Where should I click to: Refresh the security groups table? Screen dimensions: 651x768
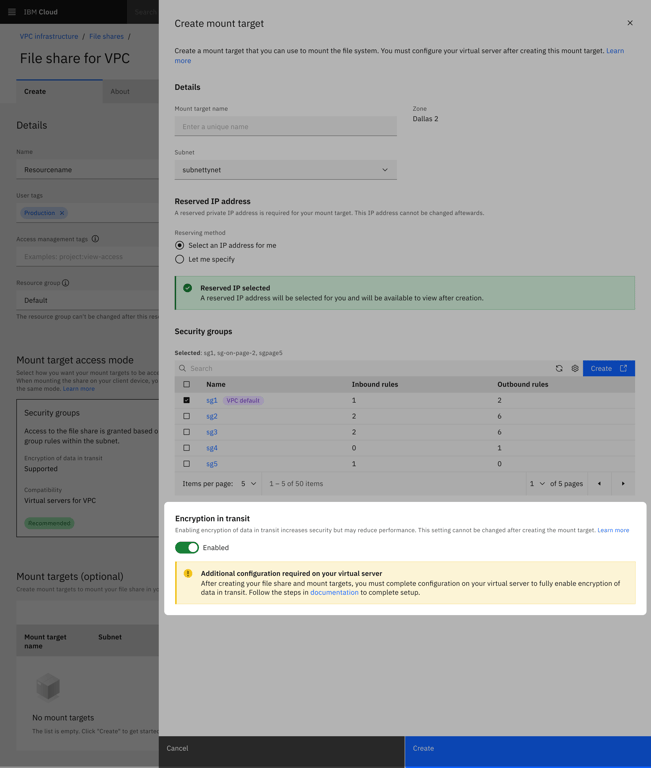tap(559, 368)
